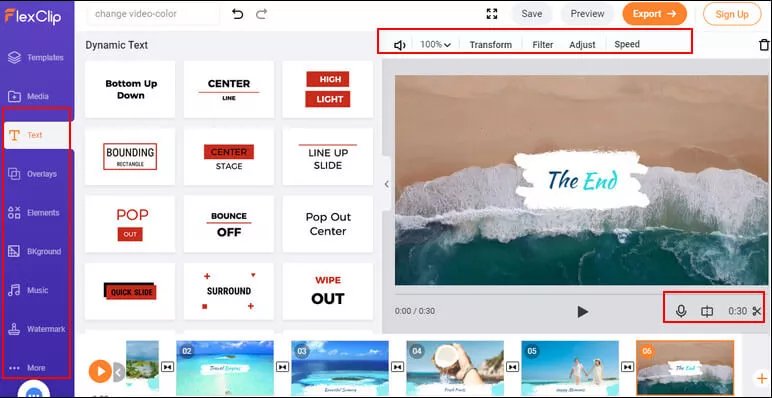
Task: Click the project name field
Action: 153,14
